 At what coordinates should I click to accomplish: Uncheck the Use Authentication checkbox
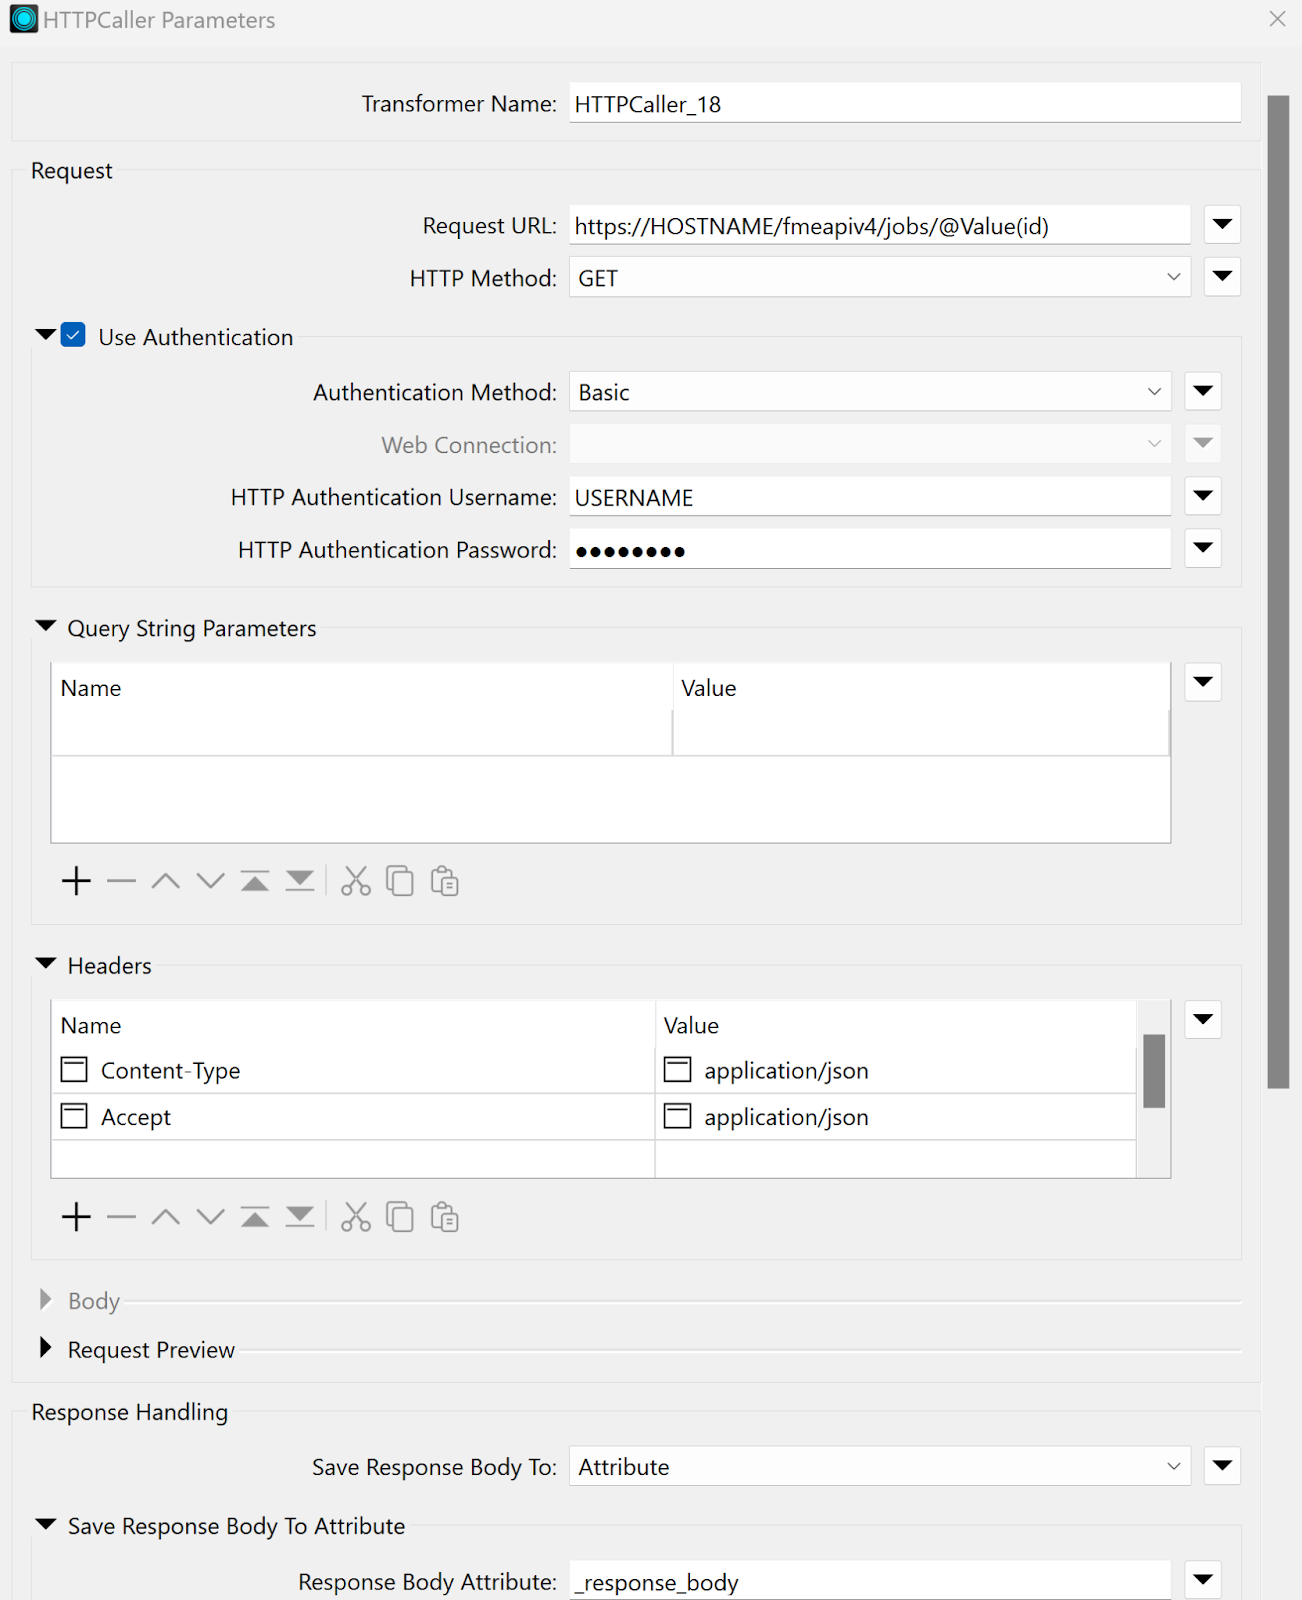tap(73, 336)
